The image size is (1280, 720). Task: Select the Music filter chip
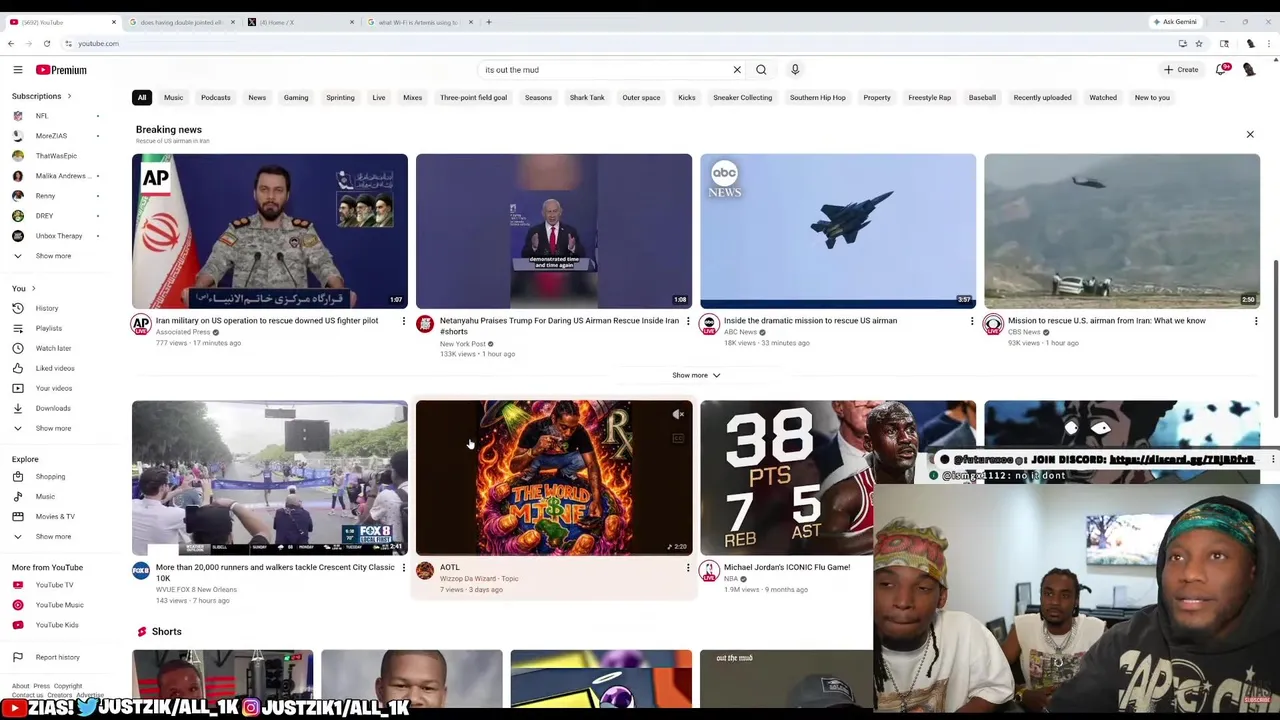click(x=173, y=98)
